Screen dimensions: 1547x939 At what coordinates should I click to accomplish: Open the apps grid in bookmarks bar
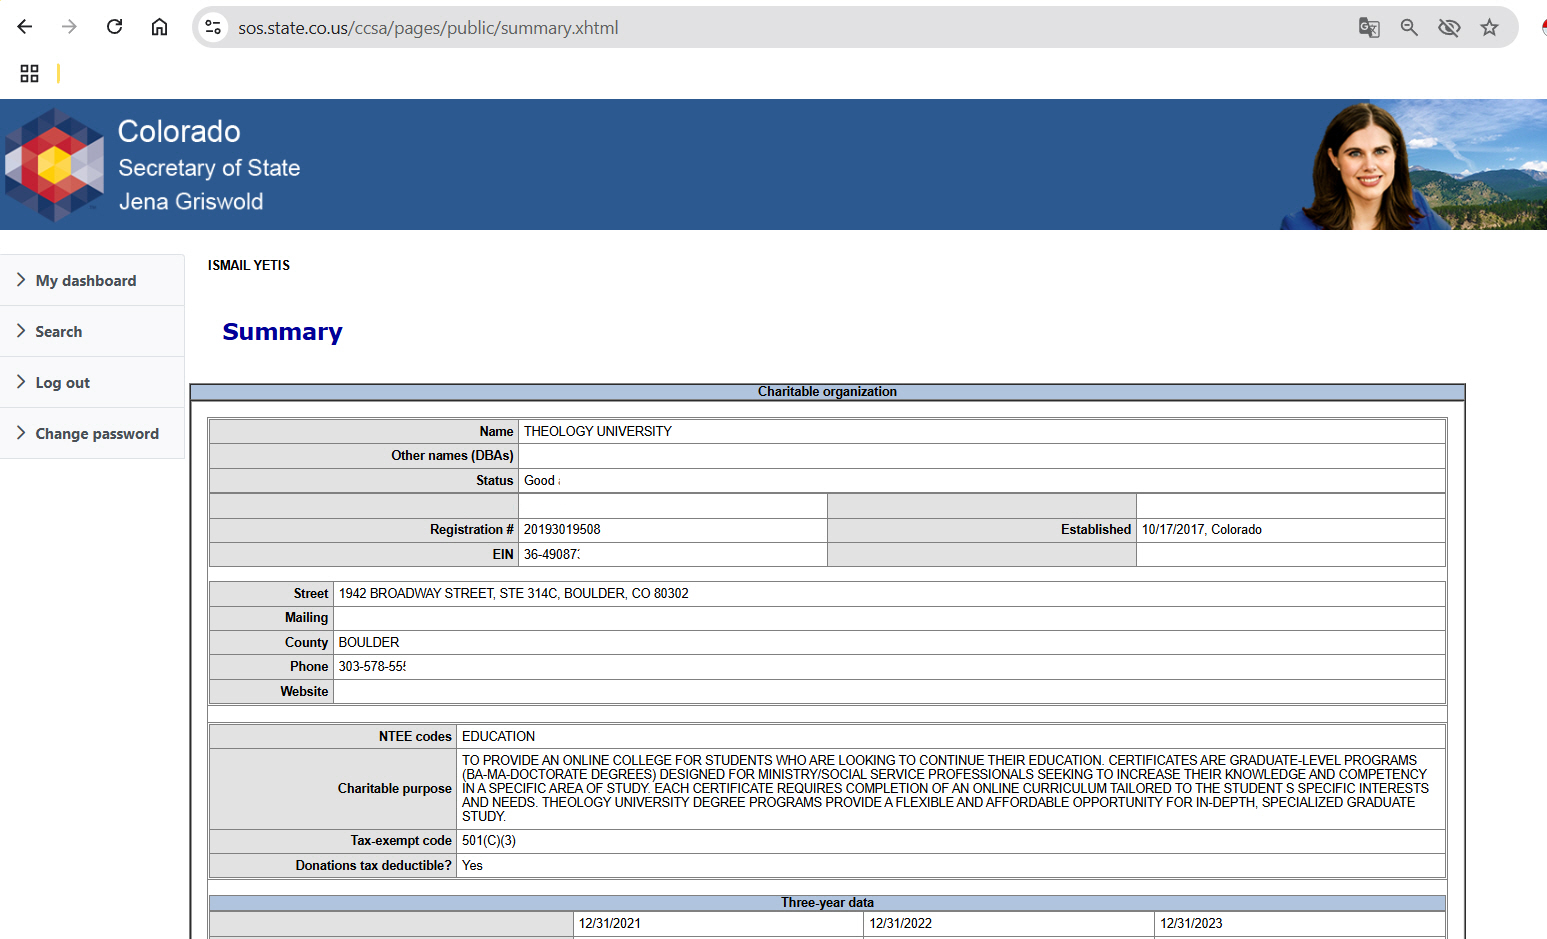[x=29, y=73]
